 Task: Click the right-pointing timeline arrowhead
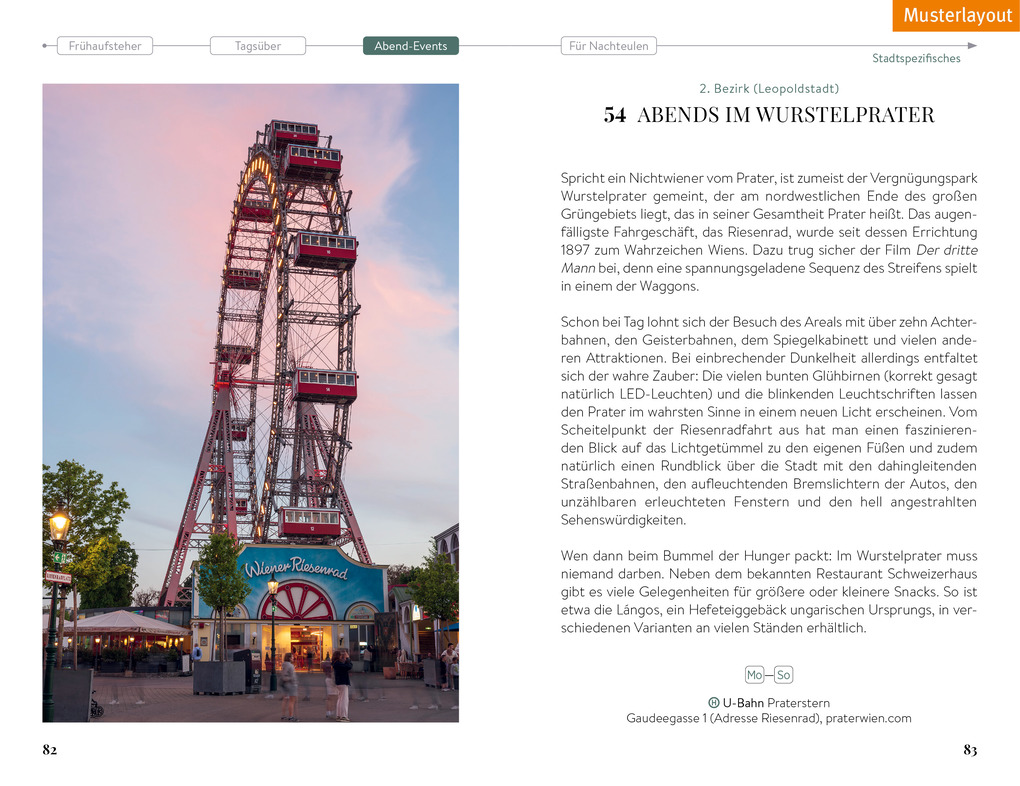click(972, 44)
